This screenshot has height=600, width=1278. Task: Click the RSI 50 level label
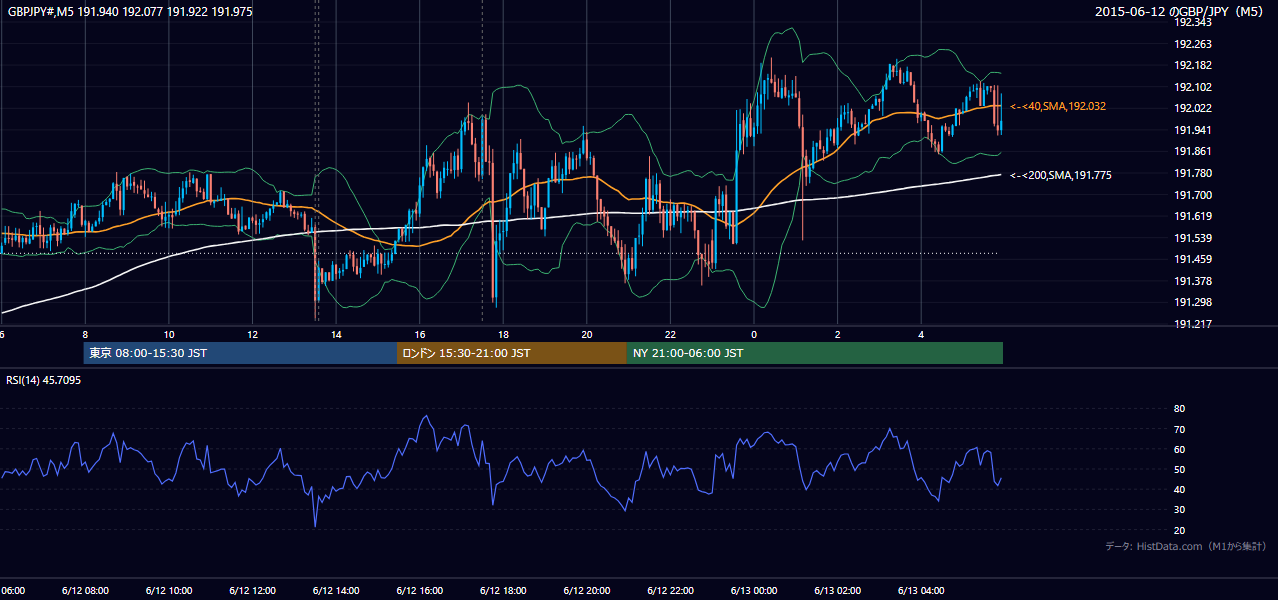(1179, 469)
